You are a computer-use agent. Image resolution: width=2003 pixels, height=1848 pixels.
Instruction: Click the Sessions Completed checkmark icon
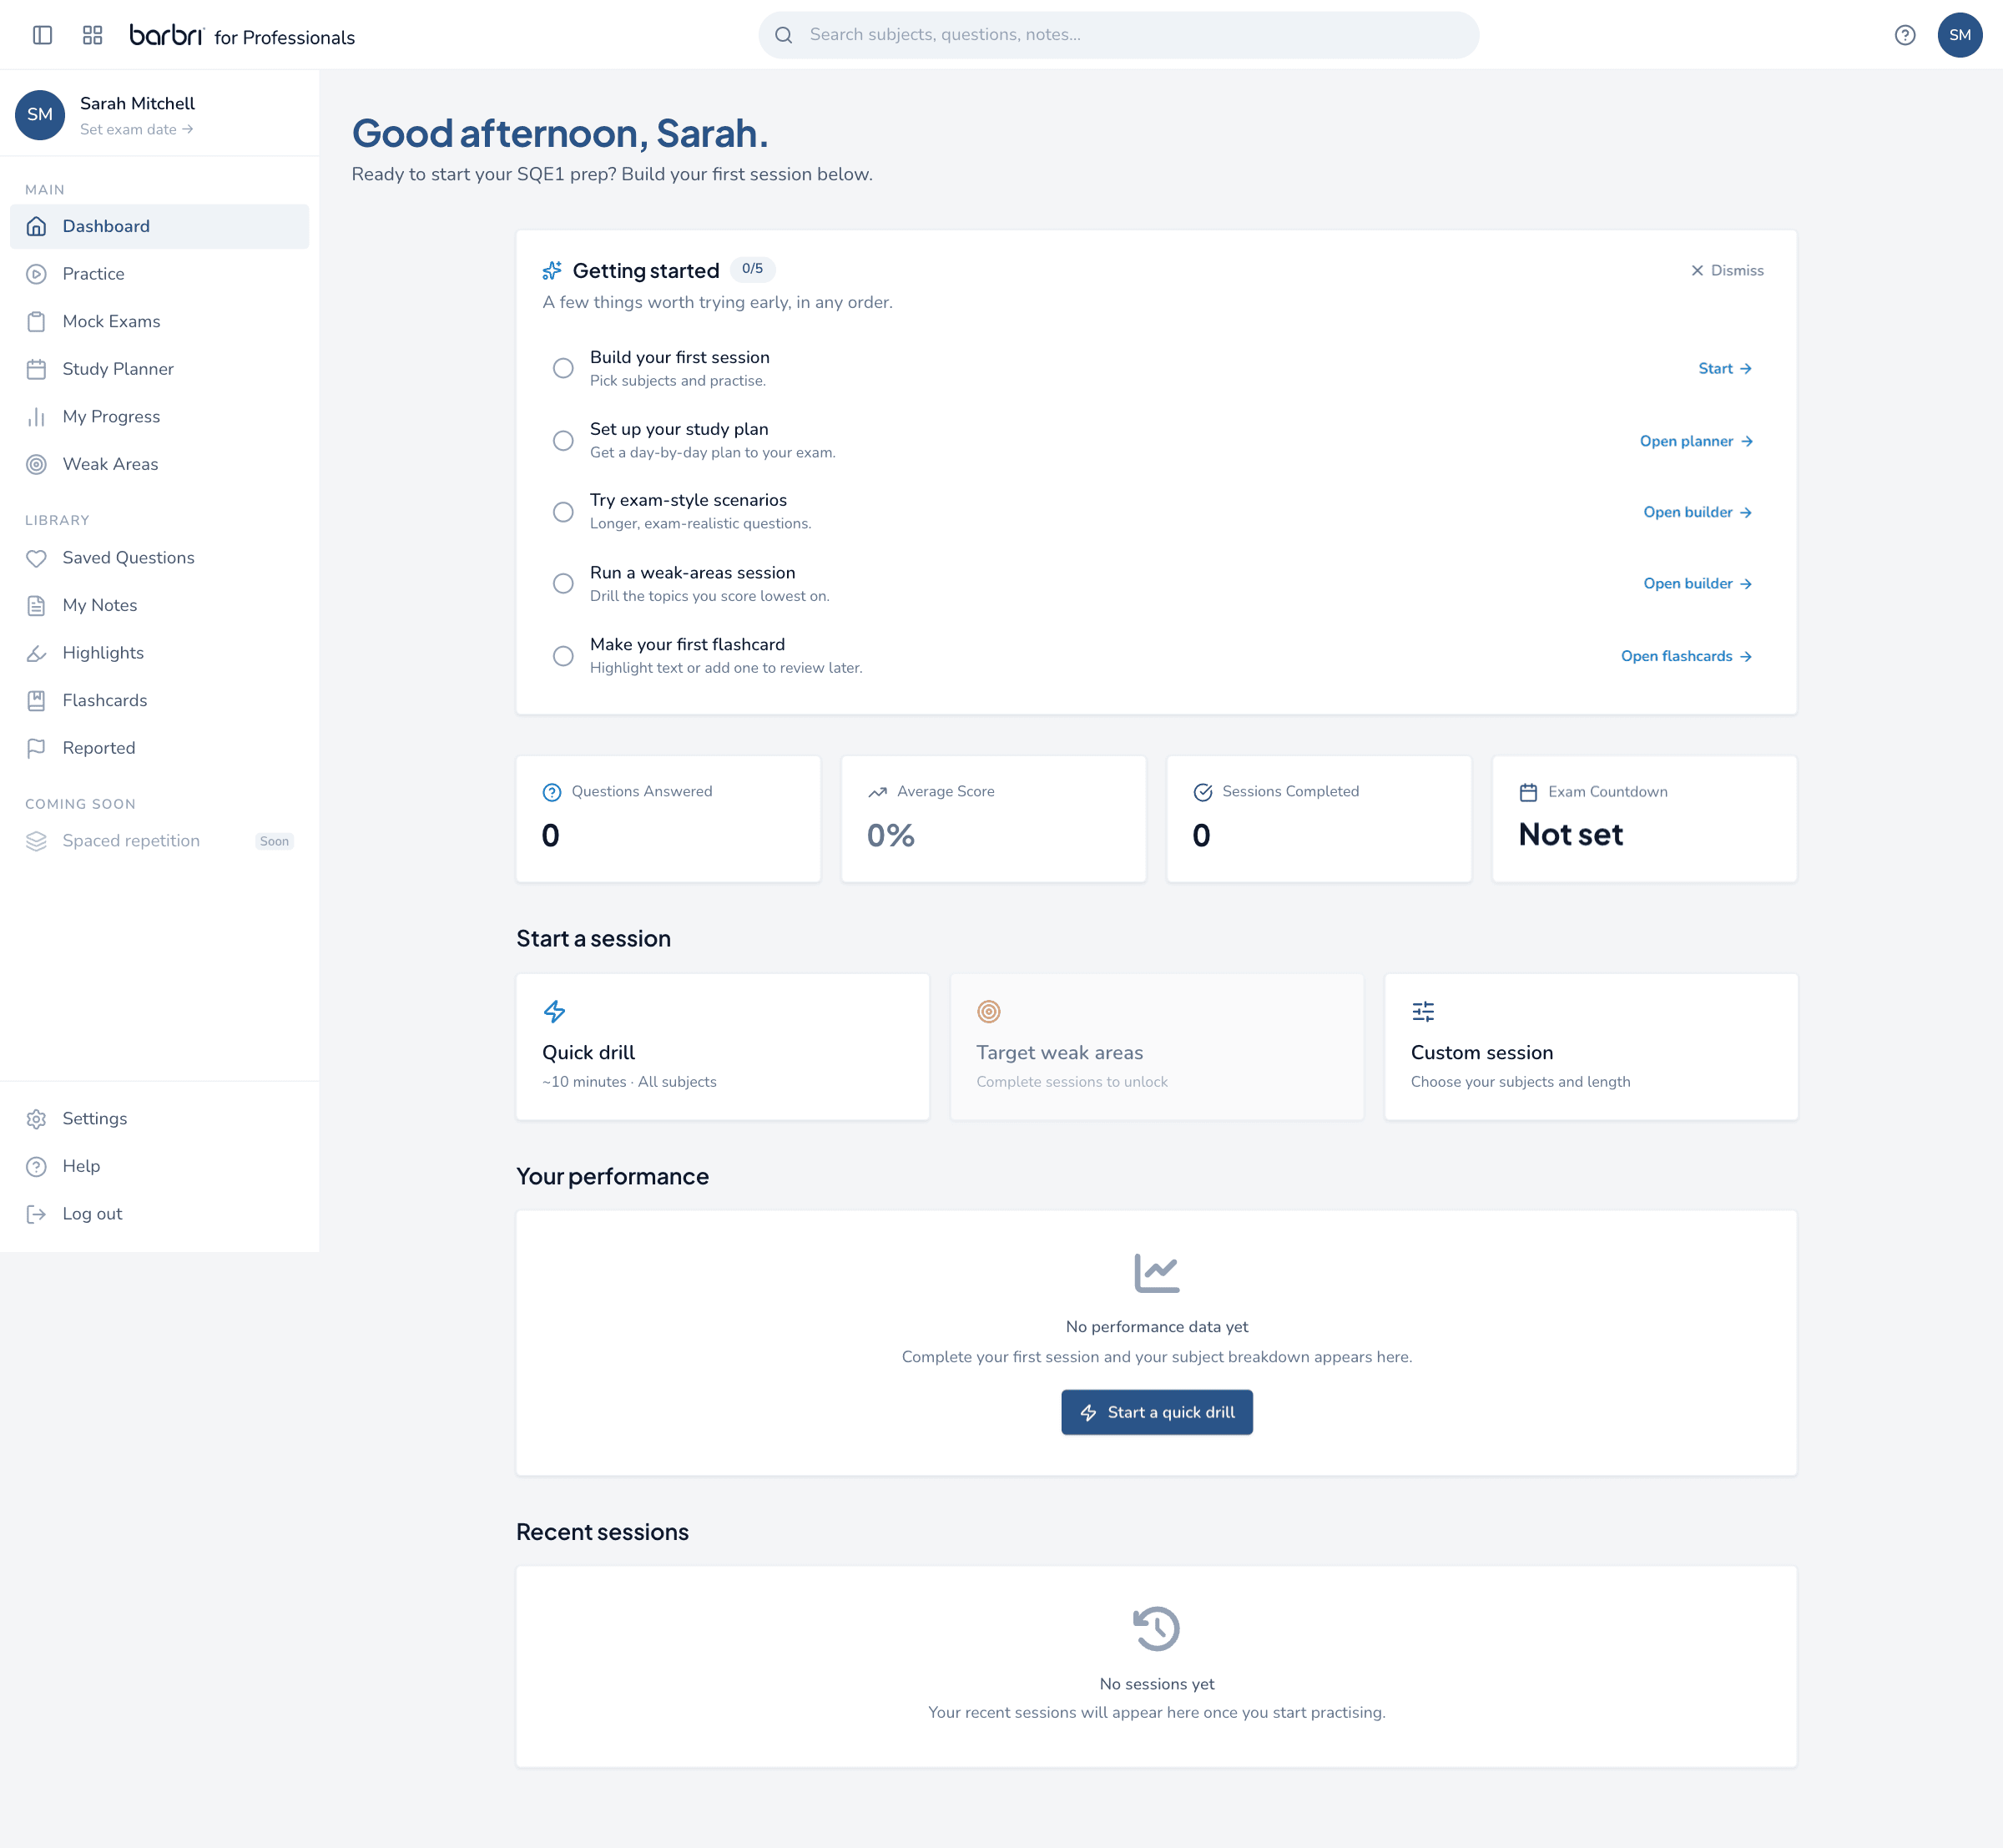pos(1203,792)
